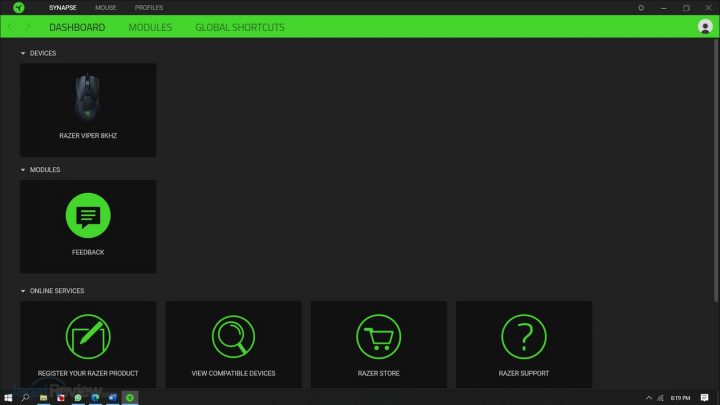Switch to the Global Shortcuts tab
Viewport: 720px width, 405px height.
coord(240,27)
